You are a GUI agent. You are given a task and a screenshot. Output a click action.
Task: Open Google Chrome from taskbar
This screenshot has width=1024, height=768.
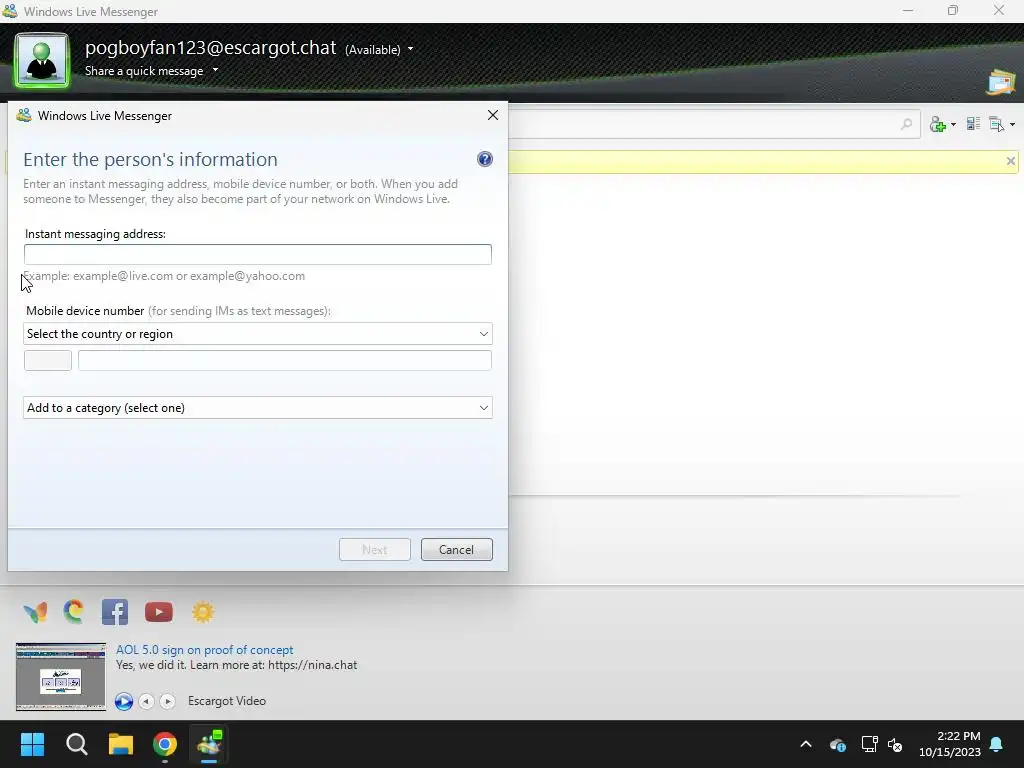point(165,744)
